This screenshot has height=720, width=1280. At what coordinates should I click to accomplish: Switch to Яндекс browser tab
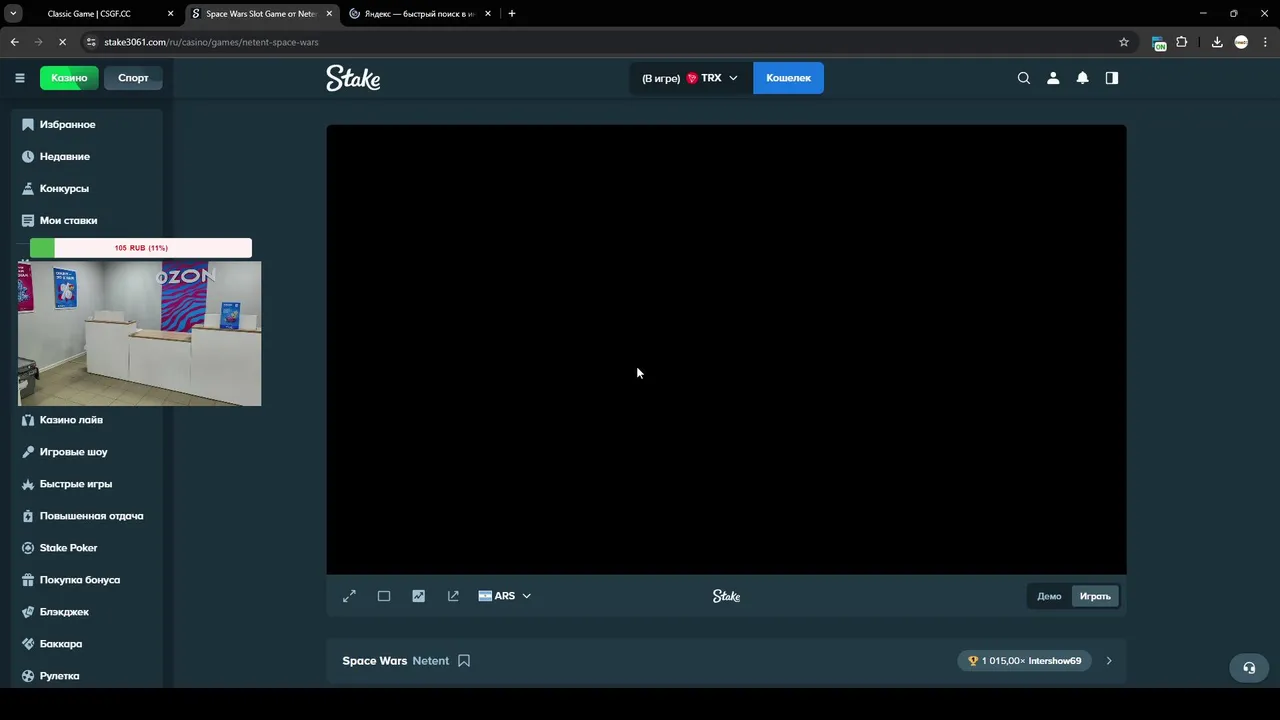tap(418, 14)
